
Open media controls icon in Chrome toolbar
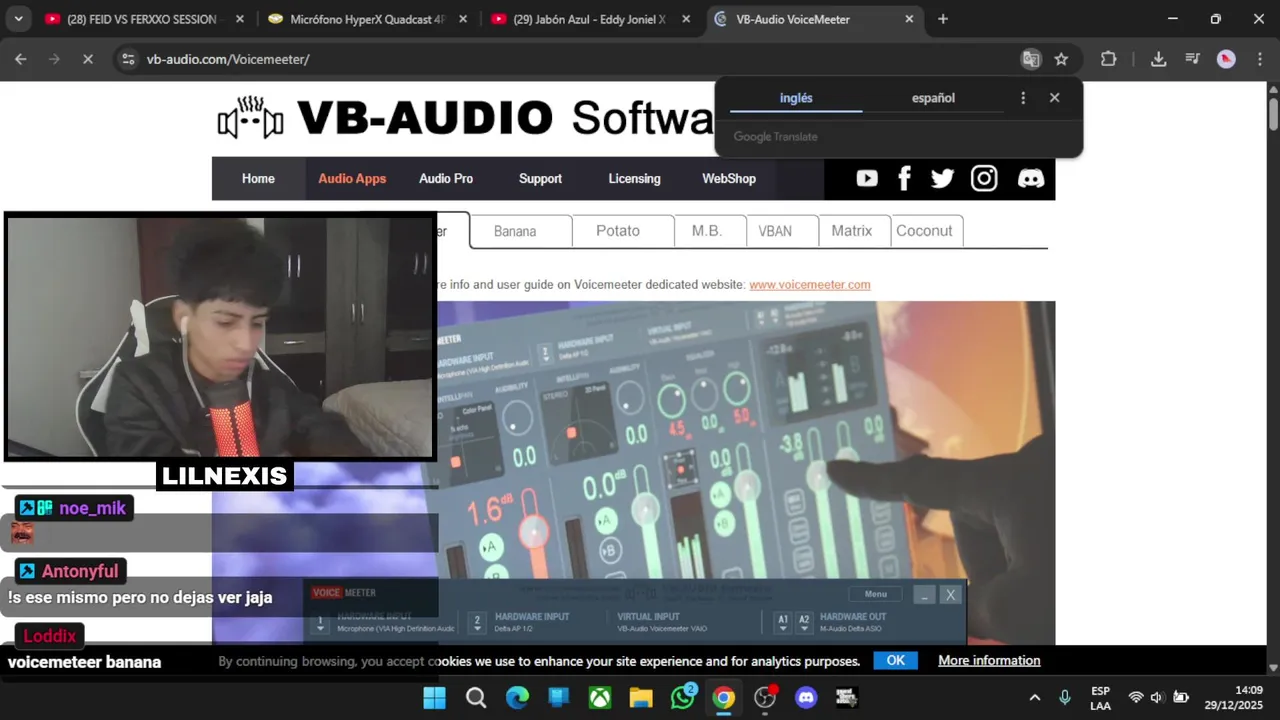click(1192, 59)
